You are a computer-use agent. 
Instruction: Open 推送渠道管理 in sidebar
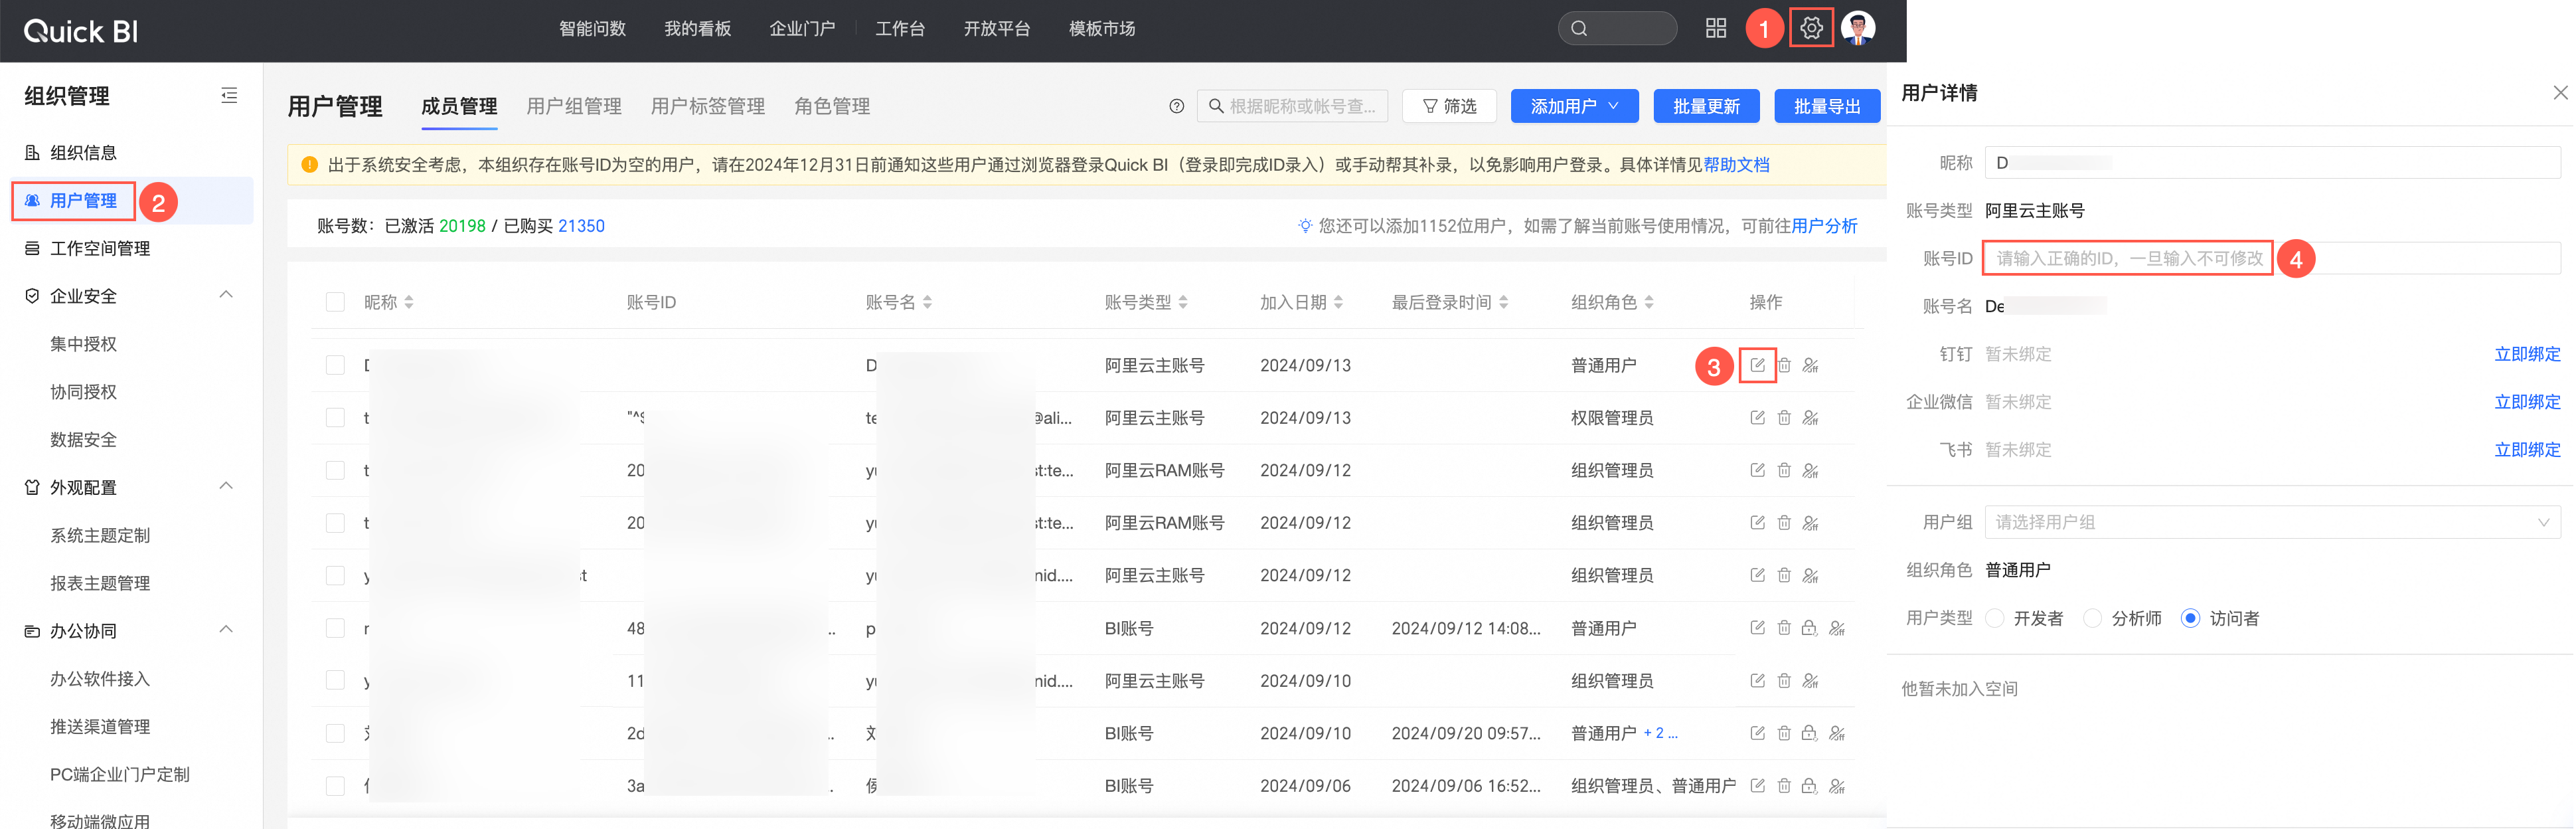[100, 726]
